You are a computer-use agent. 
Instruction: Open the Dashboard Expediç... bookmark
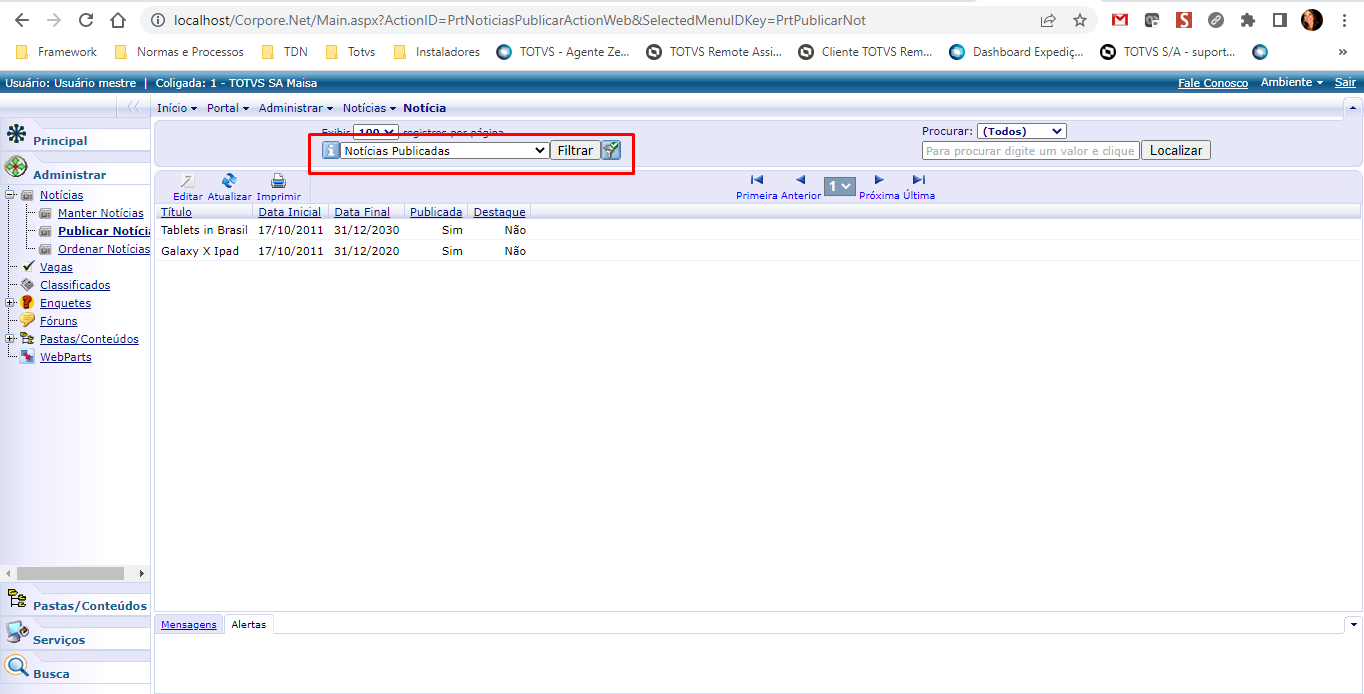tap(1017, 52)
